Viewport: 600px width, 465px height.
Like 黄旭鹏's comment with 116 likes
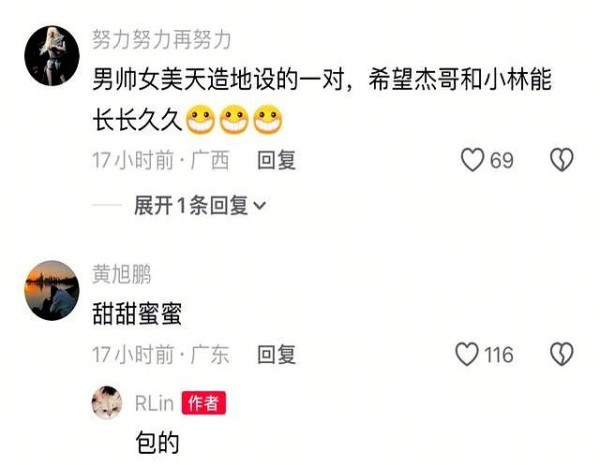(x=467, y=354)
